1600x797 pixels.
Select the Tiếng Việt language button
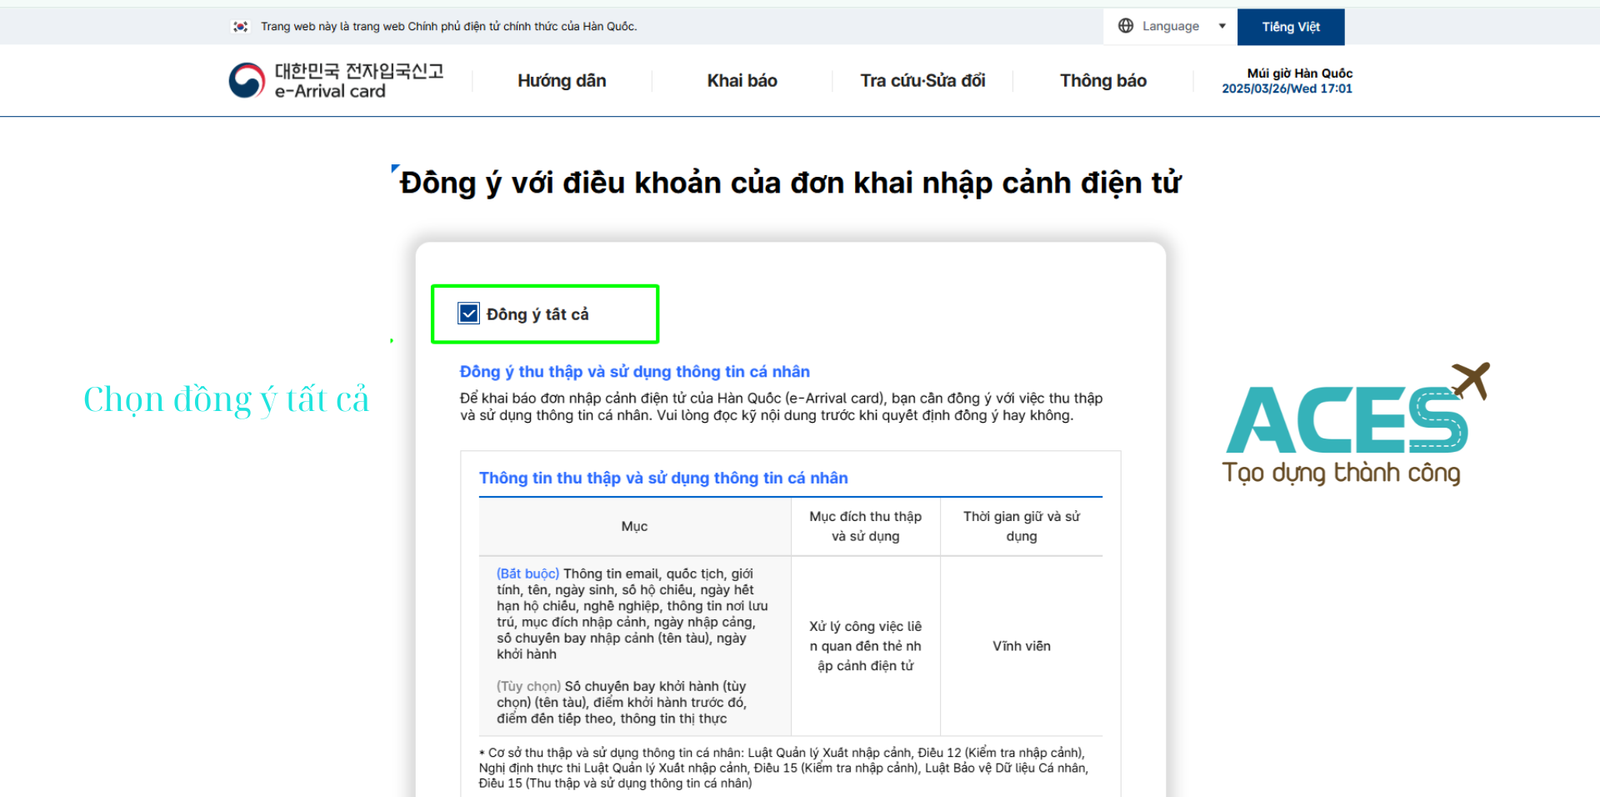click(x=1291, y=27)
